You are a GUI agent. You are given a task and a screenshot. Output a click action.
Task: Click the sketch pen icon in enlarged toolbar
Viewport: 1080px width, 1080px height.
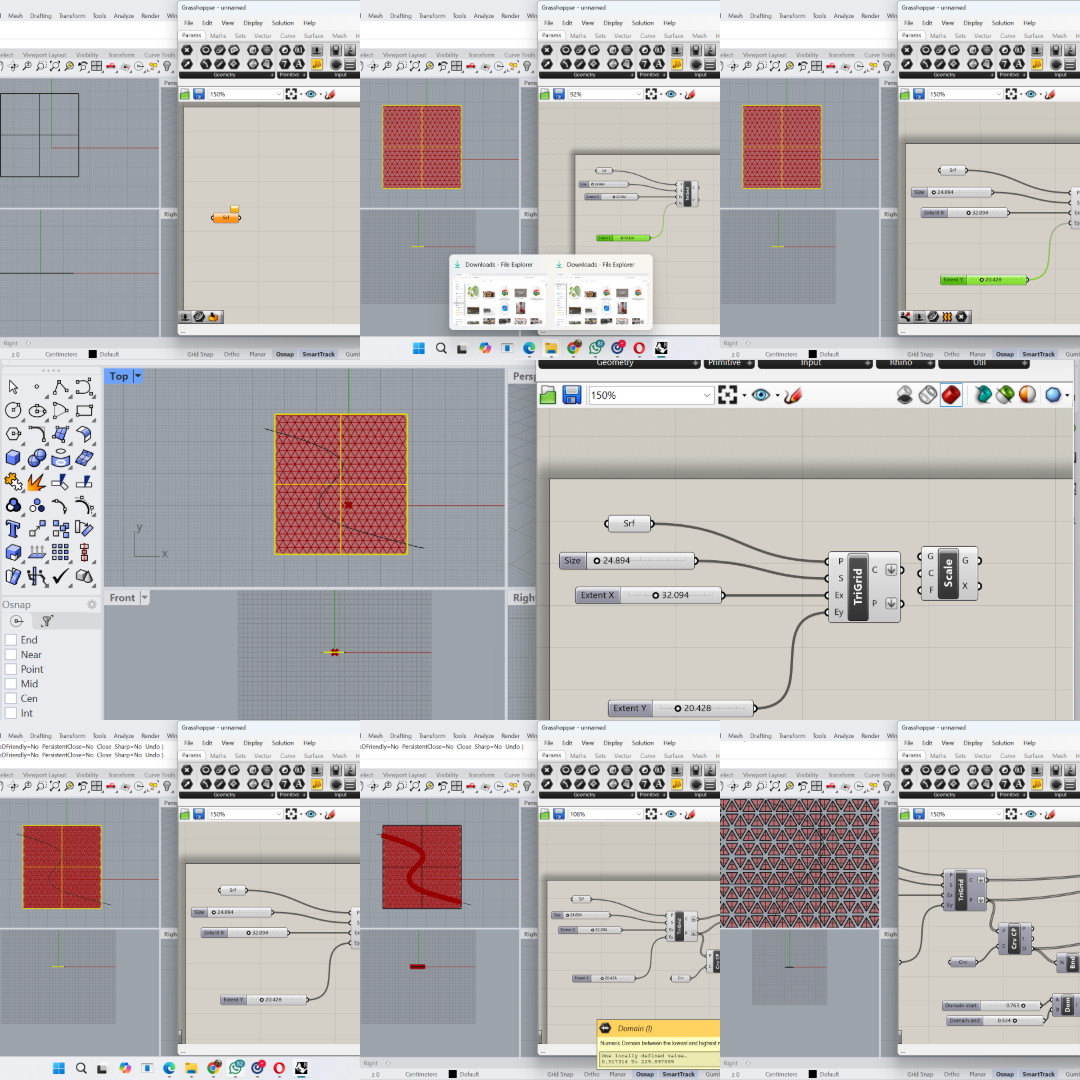tap(793, 395)
